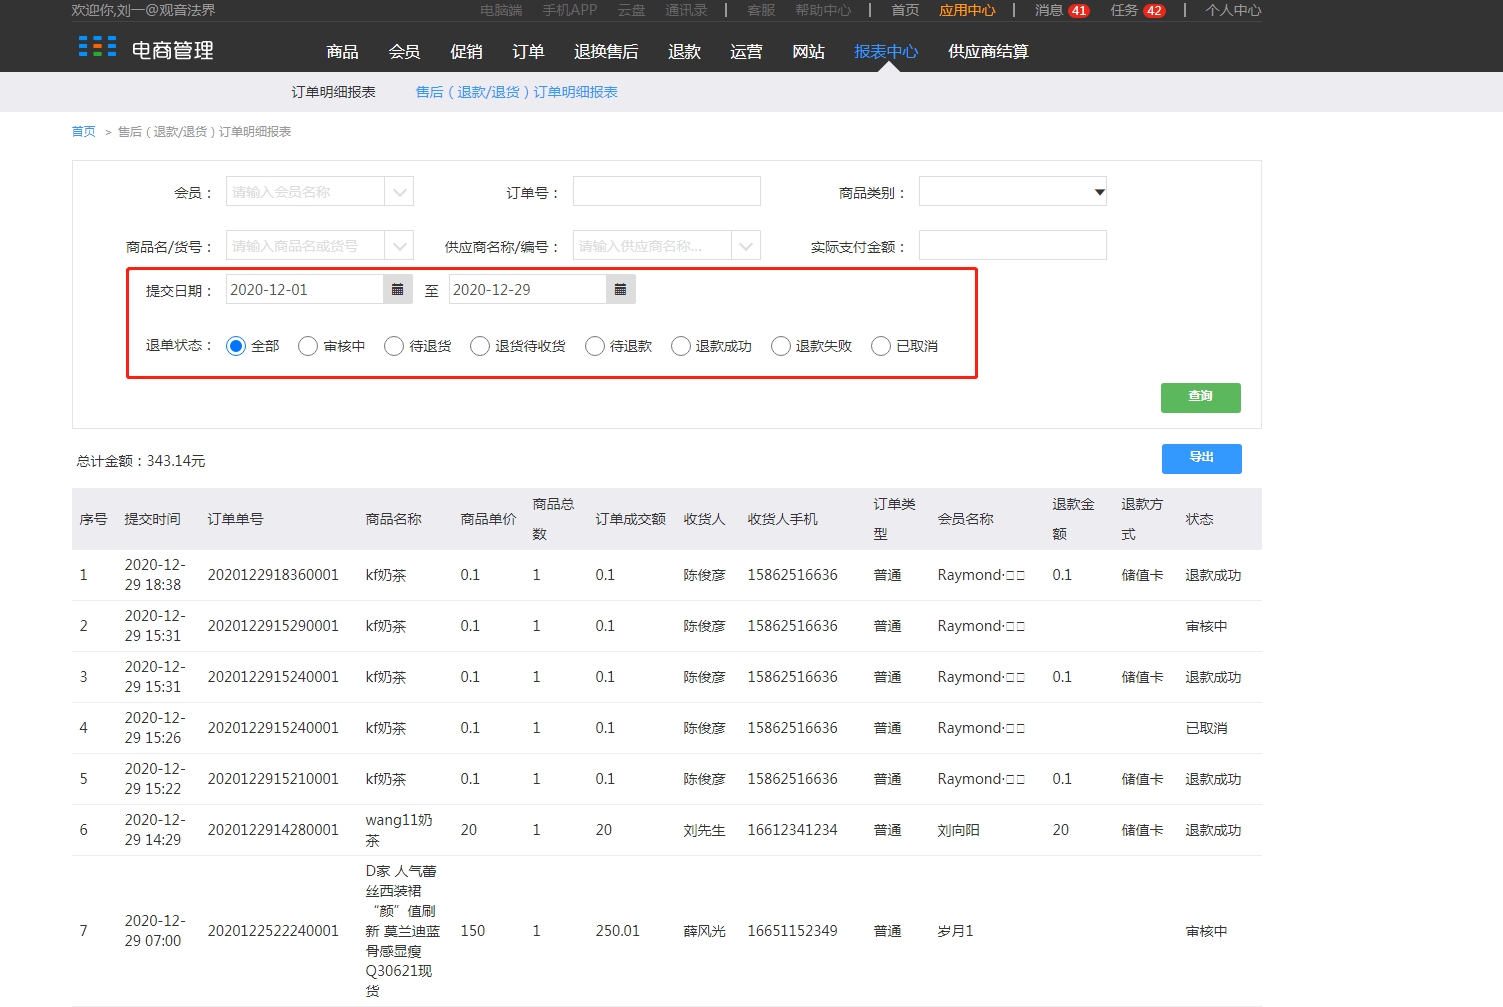Screen dimensions: 1503x1007
Task: Focus the 会员 name input field
Action: coord(305,191)
